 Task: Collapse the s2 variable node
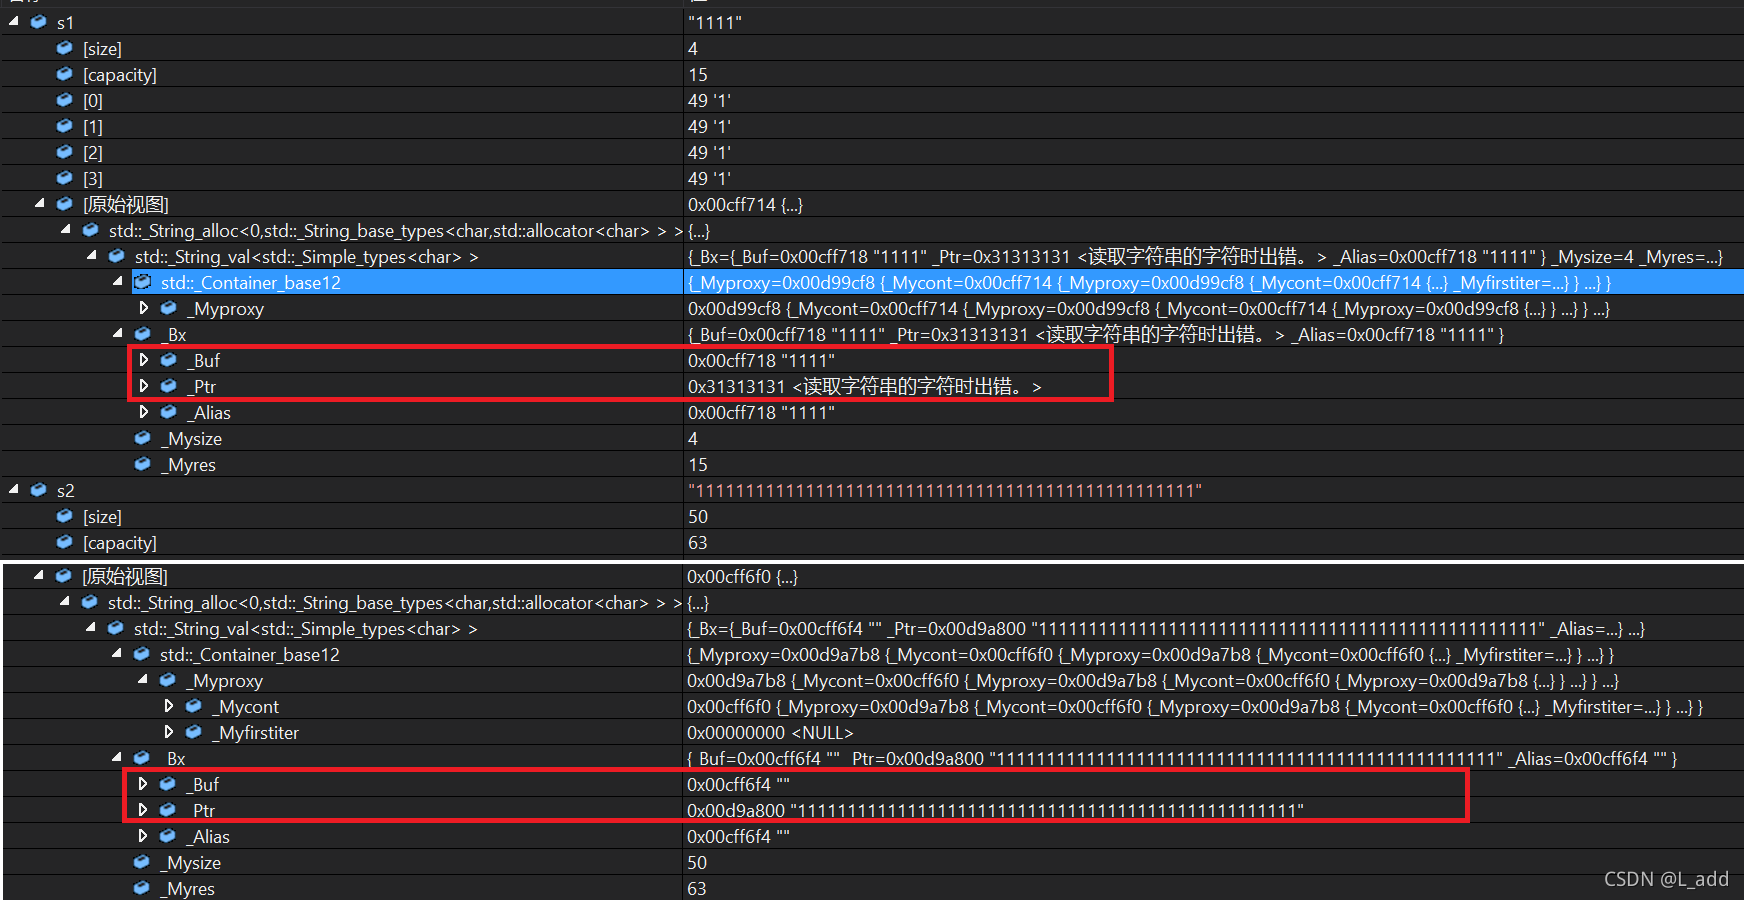14,489
